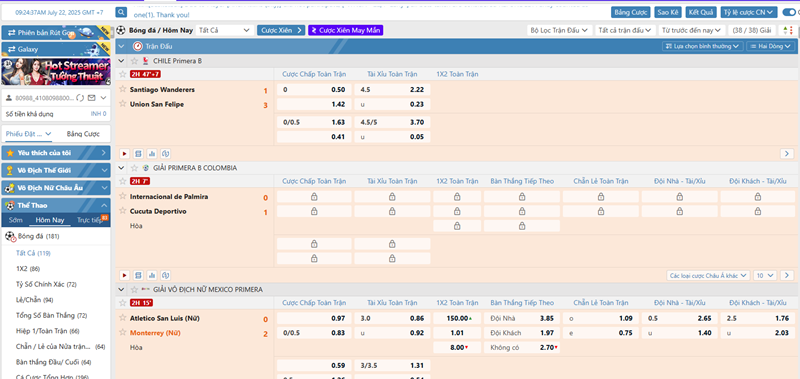Collapse GIẢI PRIMERA B COLOMBIA league
800x379 pixels.
pyautogui.click(x=121, y=167)
